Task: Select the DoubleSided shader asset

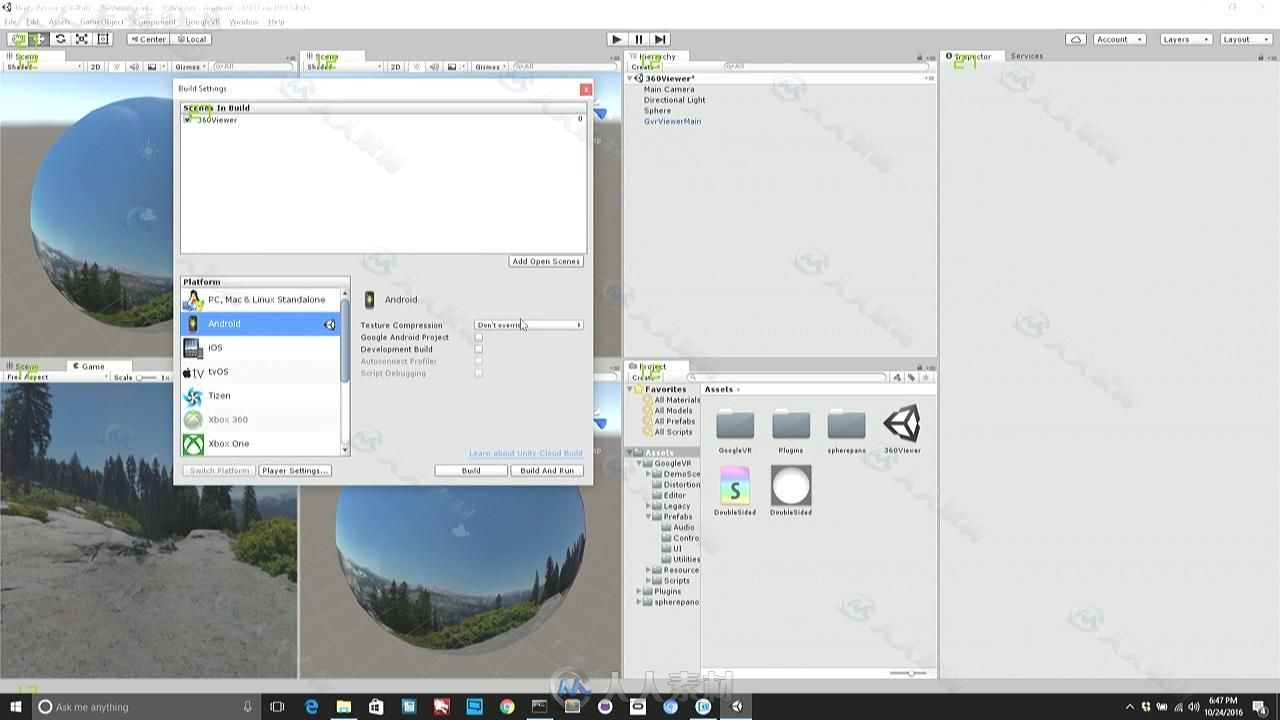Action: click(x=735, y=490)
